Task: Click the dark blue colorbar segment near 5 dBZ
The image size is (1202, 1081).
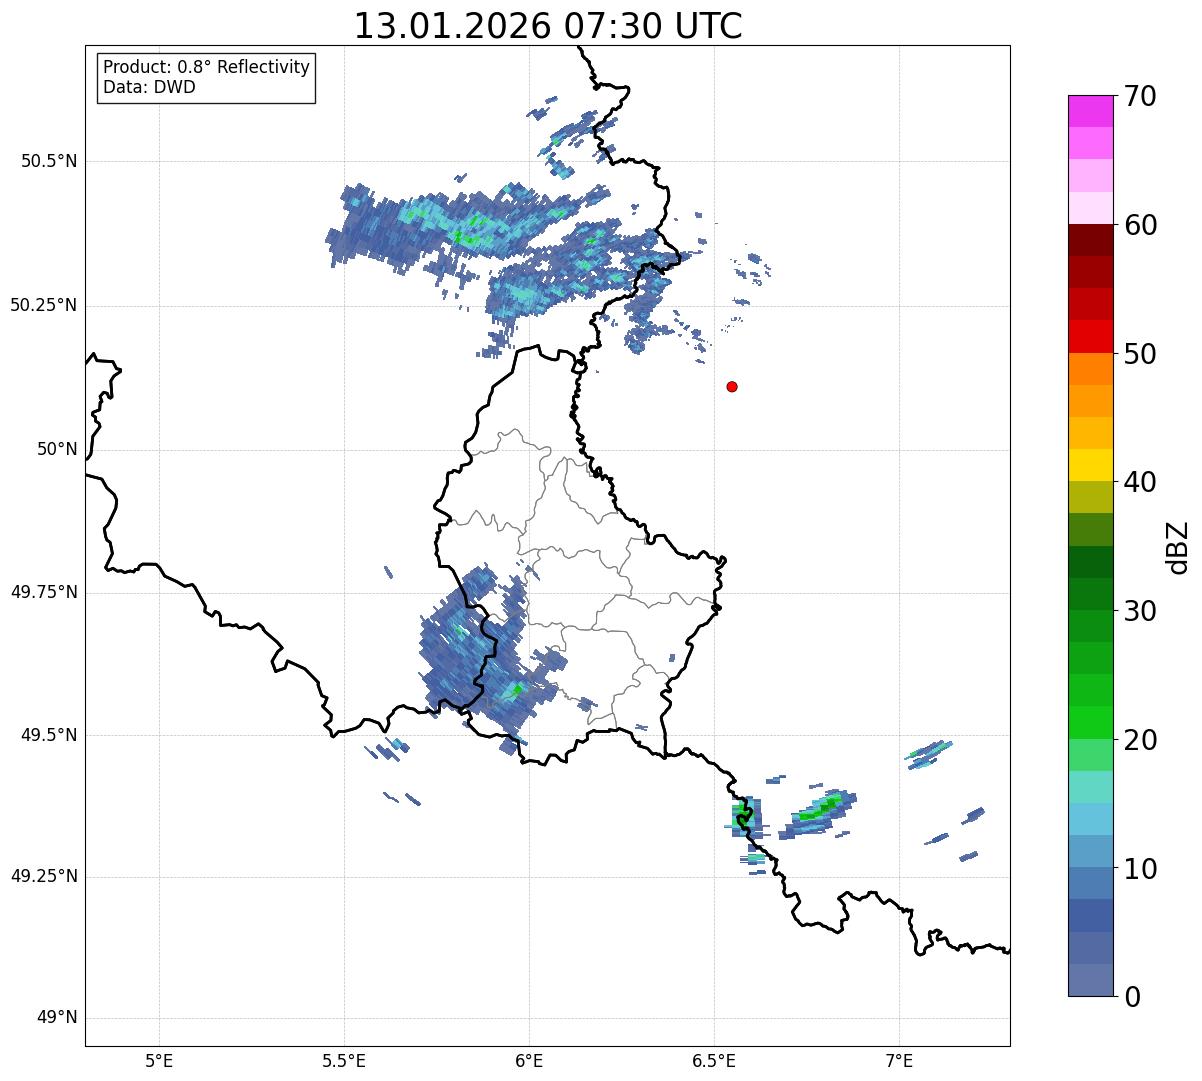Action: pos(1090,916)
